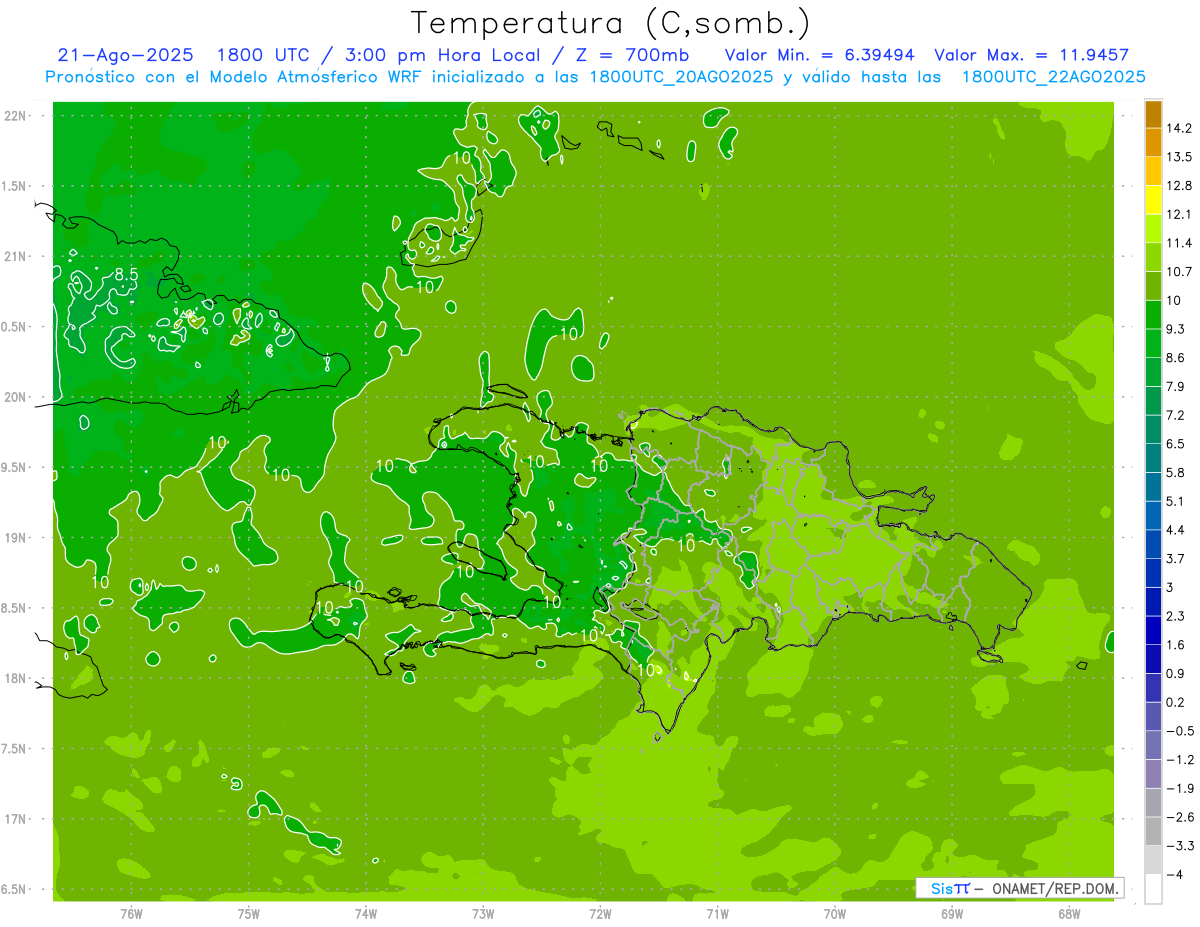
Task: Click the '9.3' colorbar value
Action: (x=1176, y=329)
